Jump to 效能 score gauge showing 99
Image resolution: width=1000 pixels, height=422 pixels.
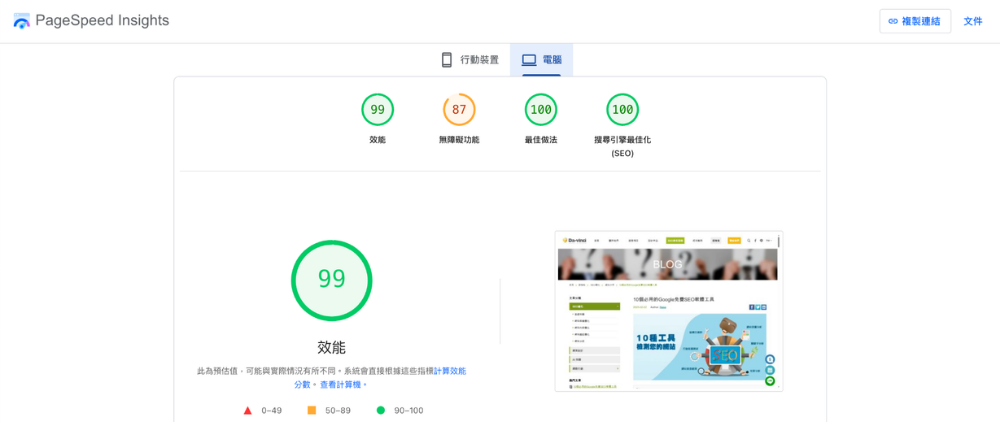(378, 110)
